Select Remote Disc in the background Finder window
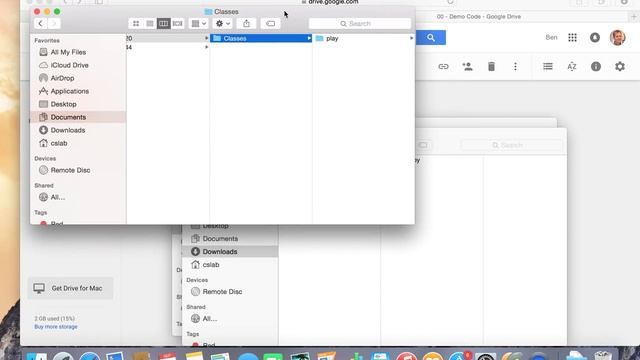640x360 pixels. click(222, 292)
